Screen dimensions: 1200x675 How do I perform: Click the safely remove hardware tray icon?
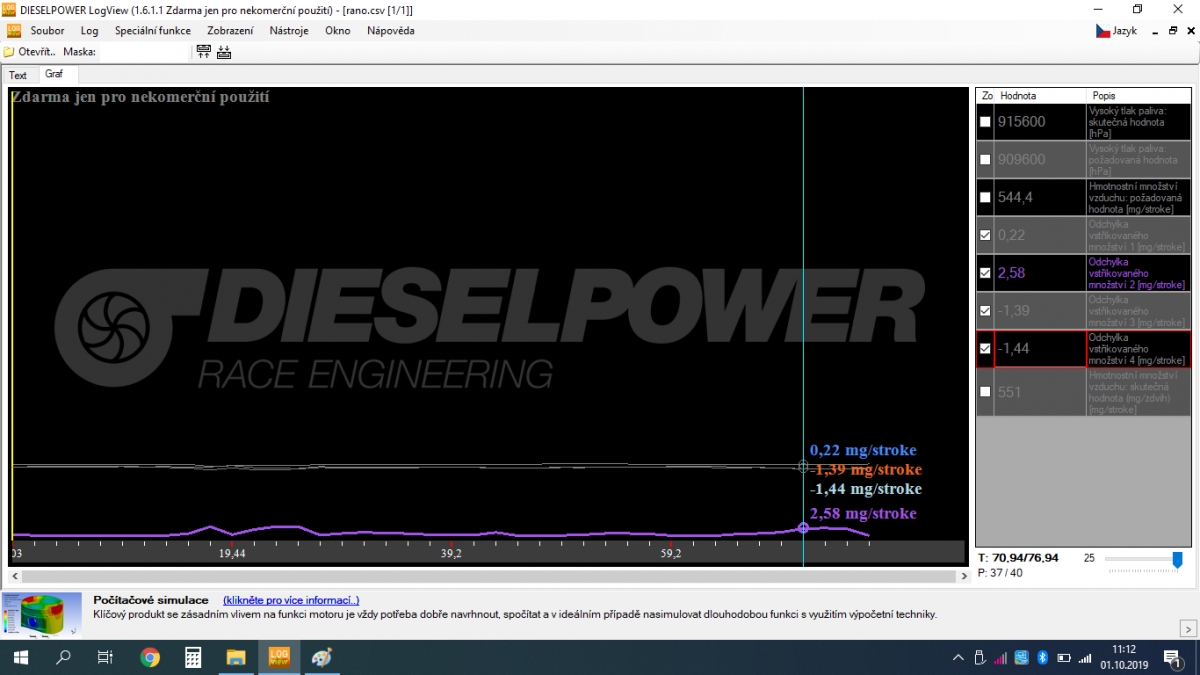pos(980,657)
